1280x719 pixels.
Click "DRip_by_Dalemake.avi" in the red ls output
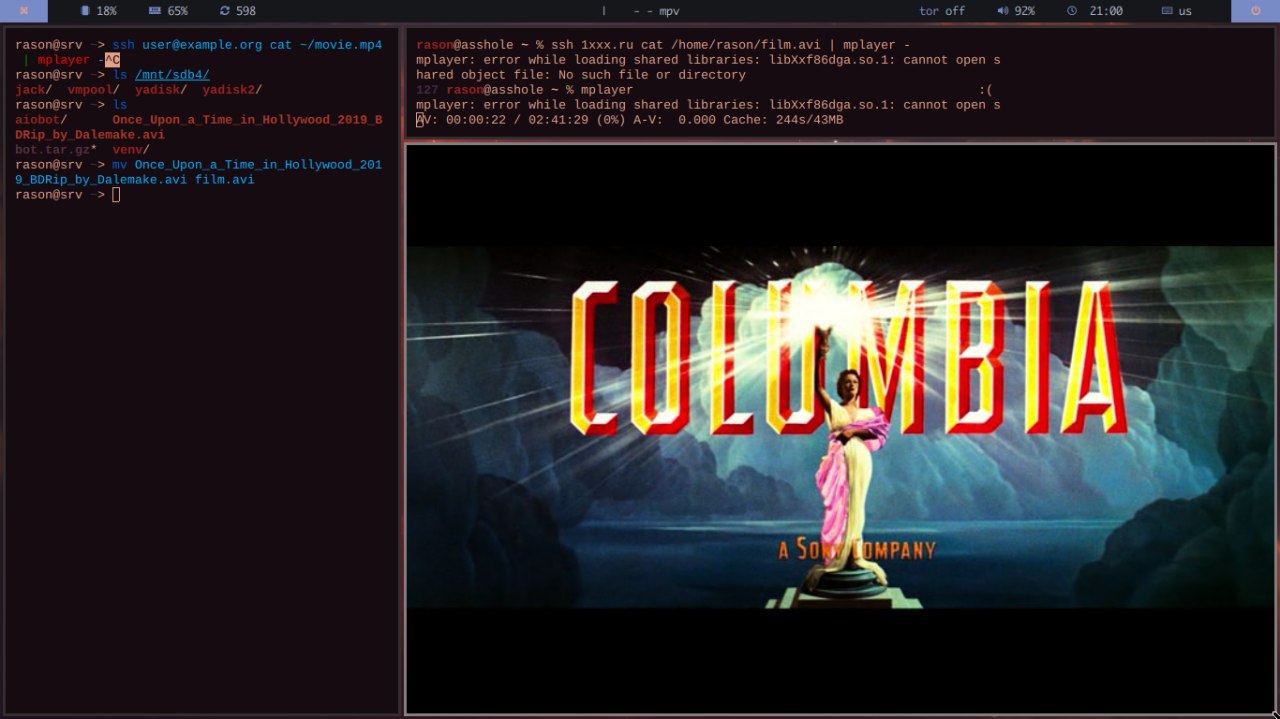pyautogui.click(x=90, y=135)
